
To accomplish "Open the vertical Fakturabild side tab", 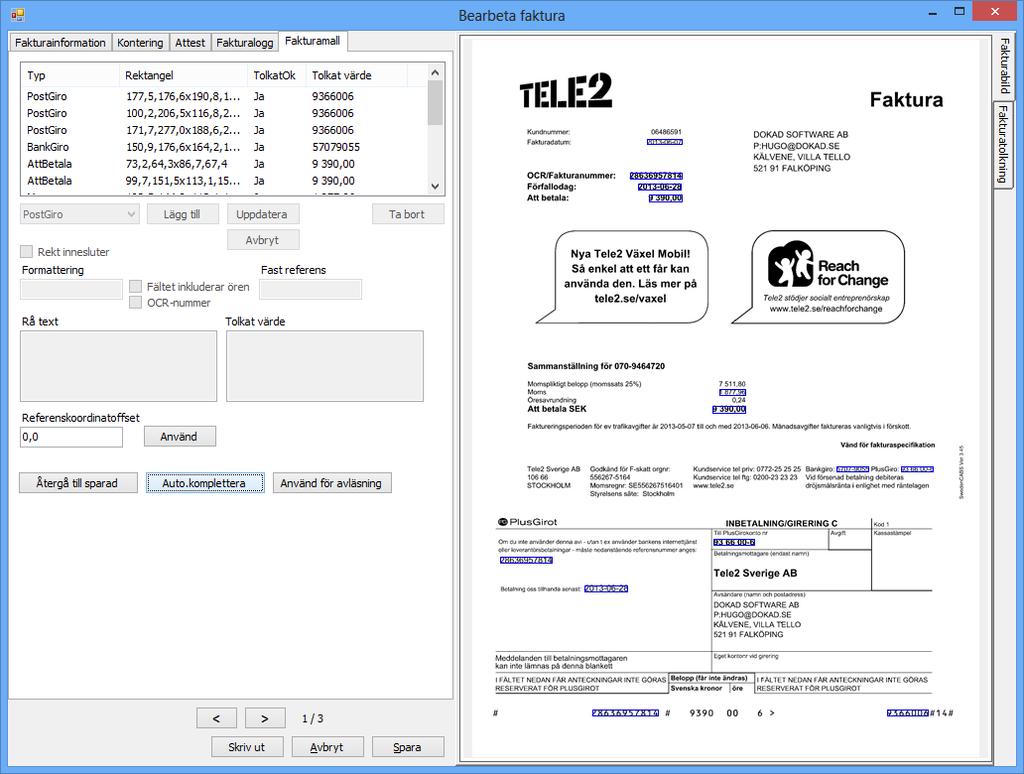I will click(1004, 65).
